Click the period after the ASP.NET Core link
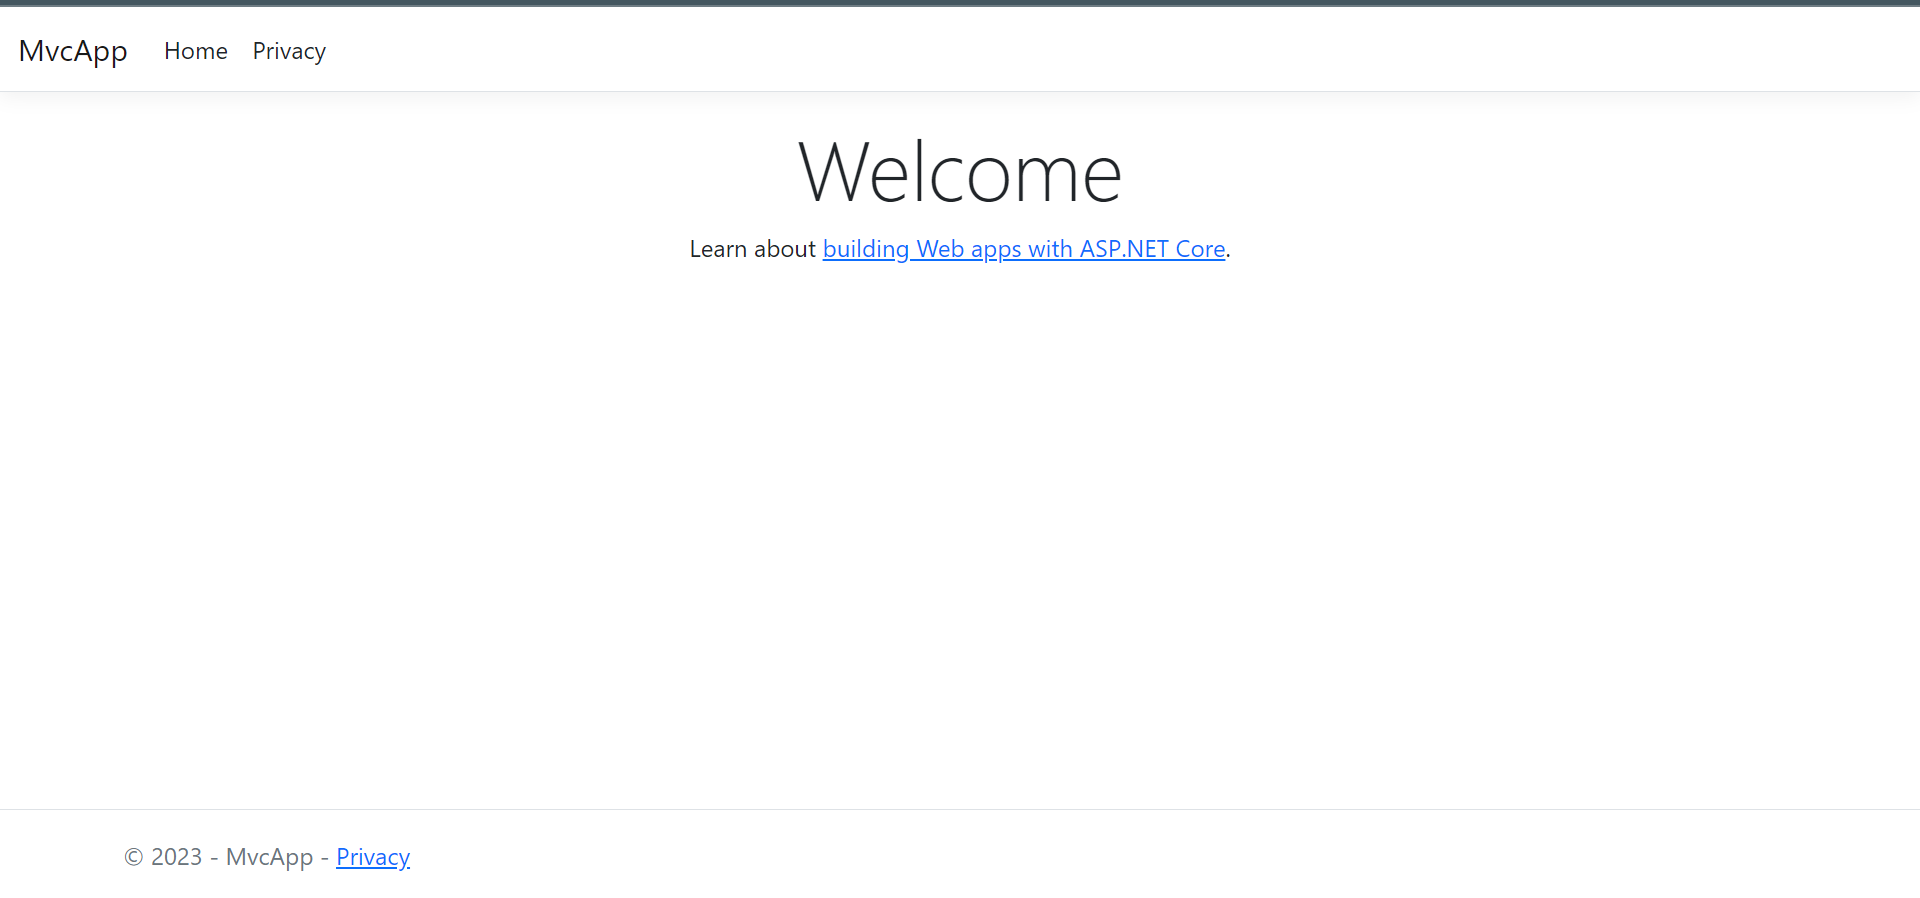Screen dimensions: 1920x898 [x=1228, y=256]
